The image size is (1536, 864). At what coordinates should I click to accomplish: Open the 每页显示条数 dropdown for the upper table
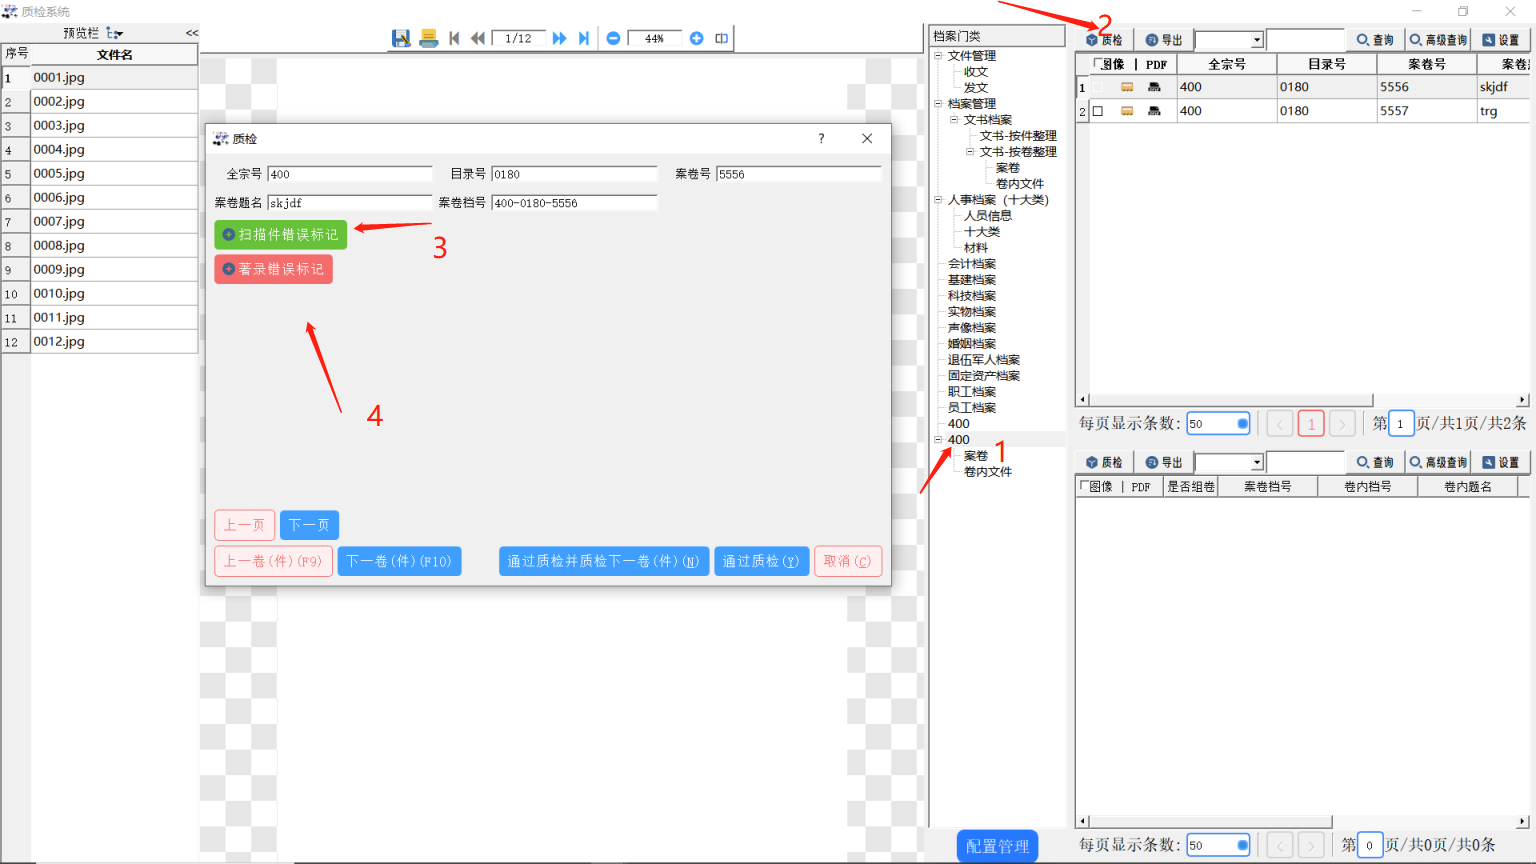point(1243,424)
